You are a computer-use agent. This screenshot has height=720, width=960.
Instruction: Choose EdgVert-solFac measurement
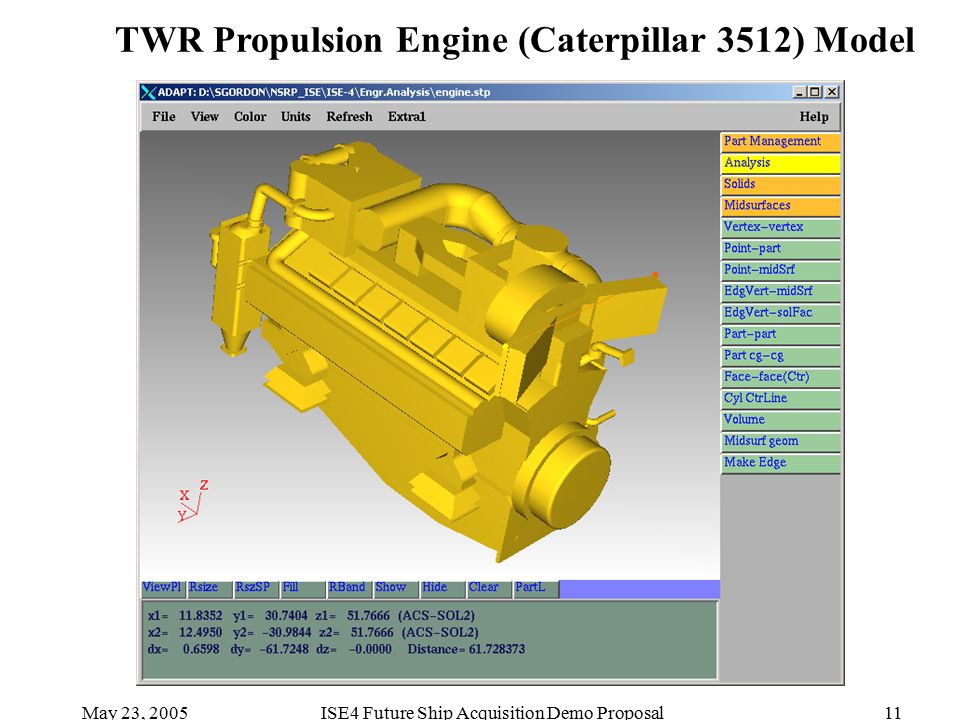(x=781, y=313)
